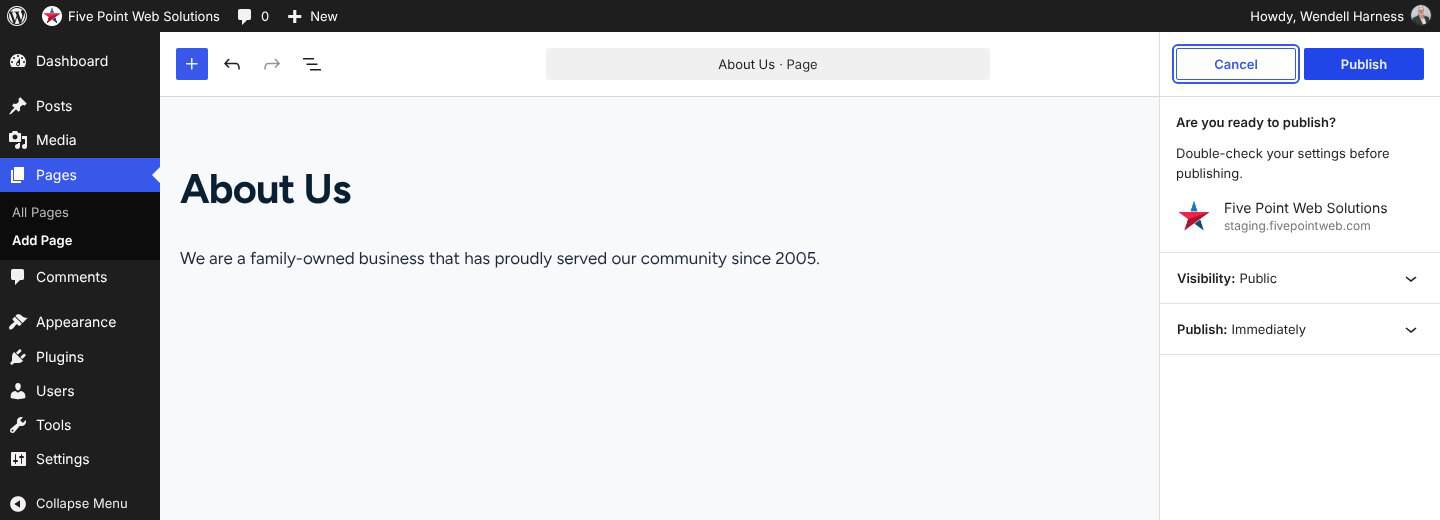1440x520 pixels.
Task: Open the Comments sidebar menu
Action: [x=80, y=277]
